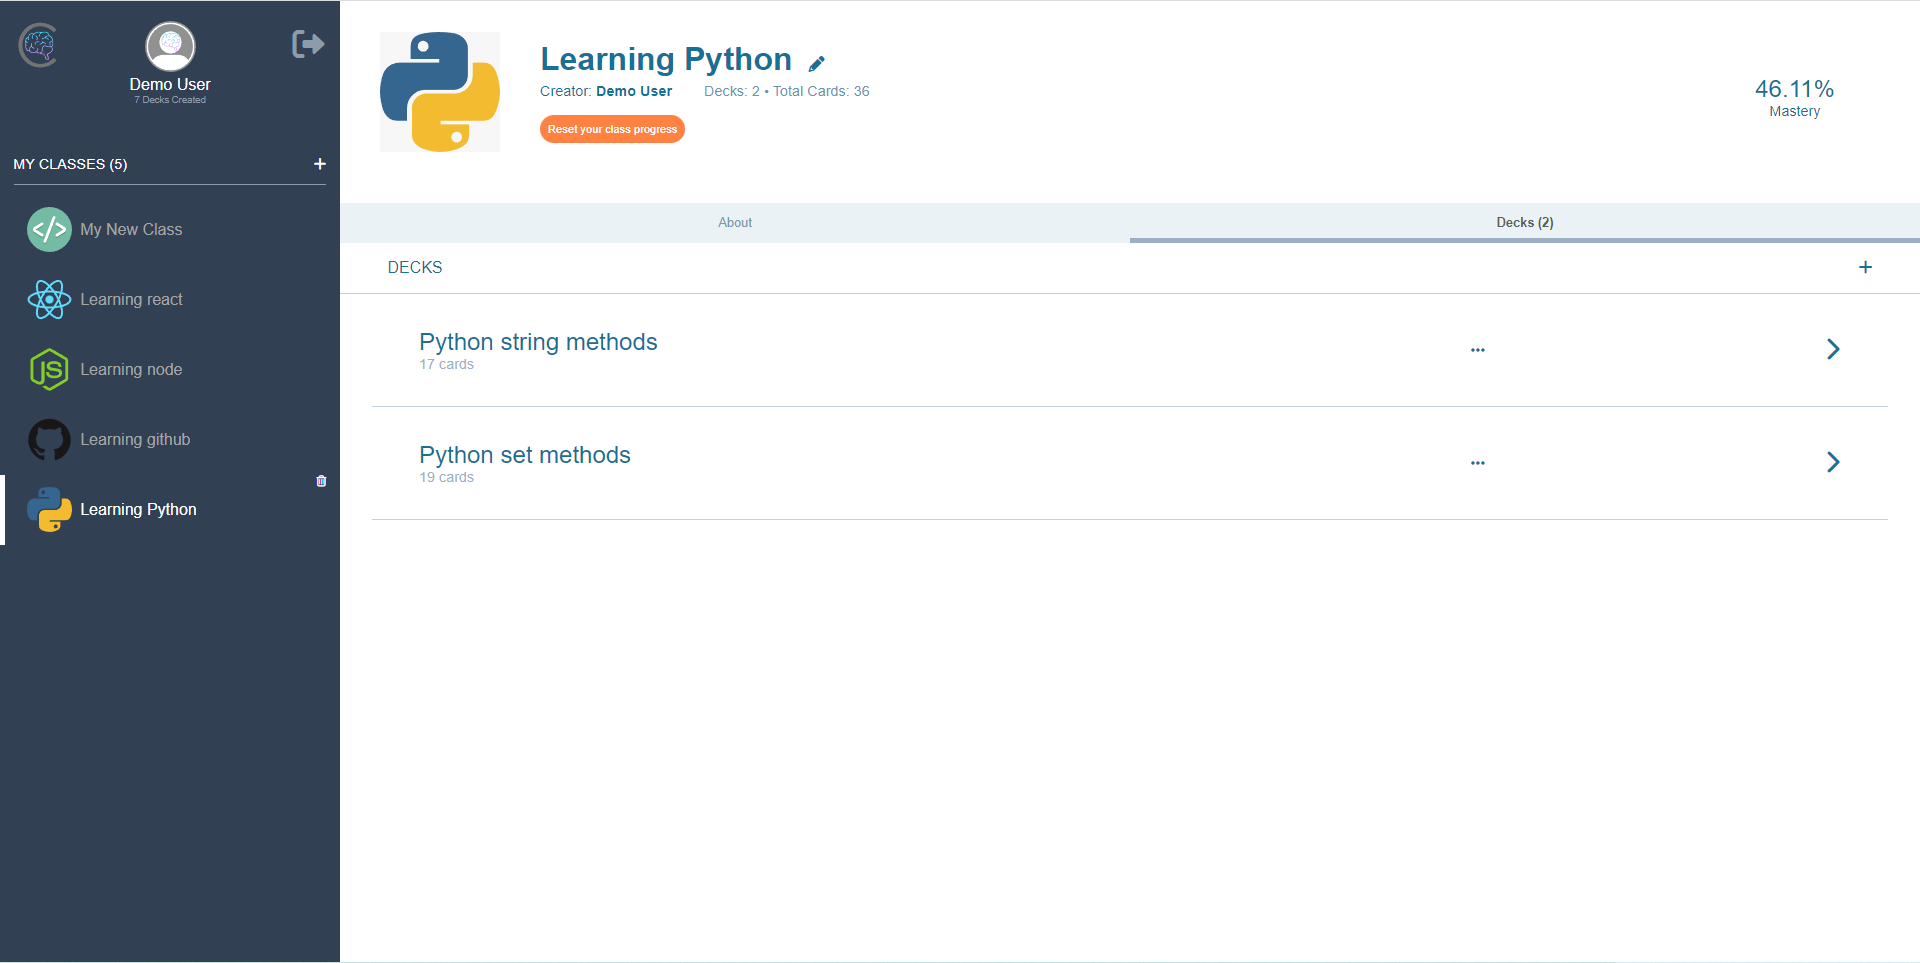The height and width of the screenshot is (963, 1920).
Task: Open options menu for Python string methods deck
Action: pos(1478,349)
